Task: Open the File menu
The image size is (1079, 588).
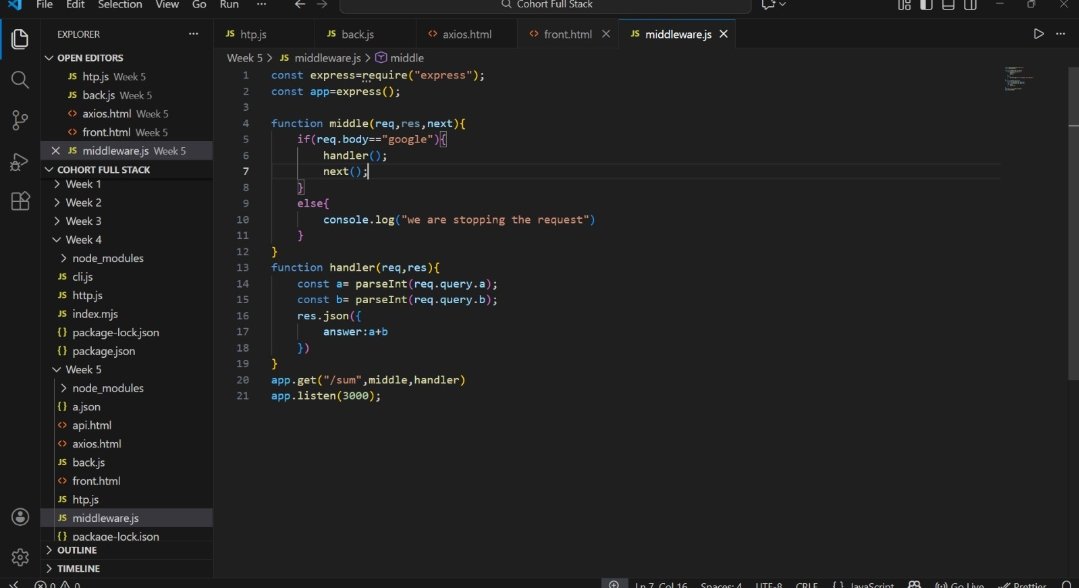Action: click(x=44, y=5)
